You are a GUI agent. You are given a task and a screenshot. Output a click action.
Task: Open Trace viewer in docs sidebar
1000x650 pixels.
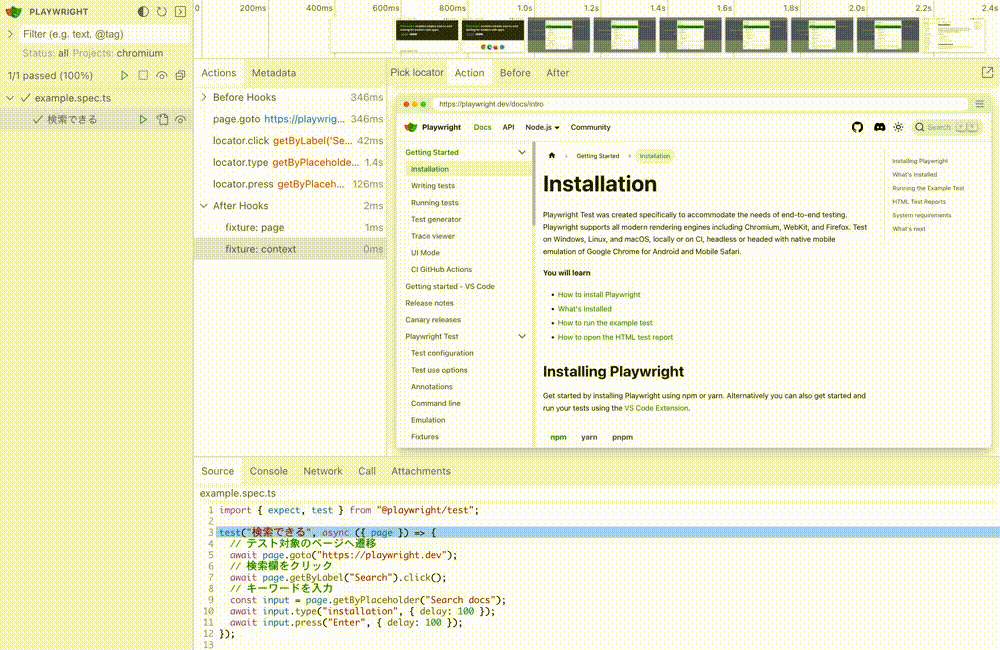click(433, 236)
